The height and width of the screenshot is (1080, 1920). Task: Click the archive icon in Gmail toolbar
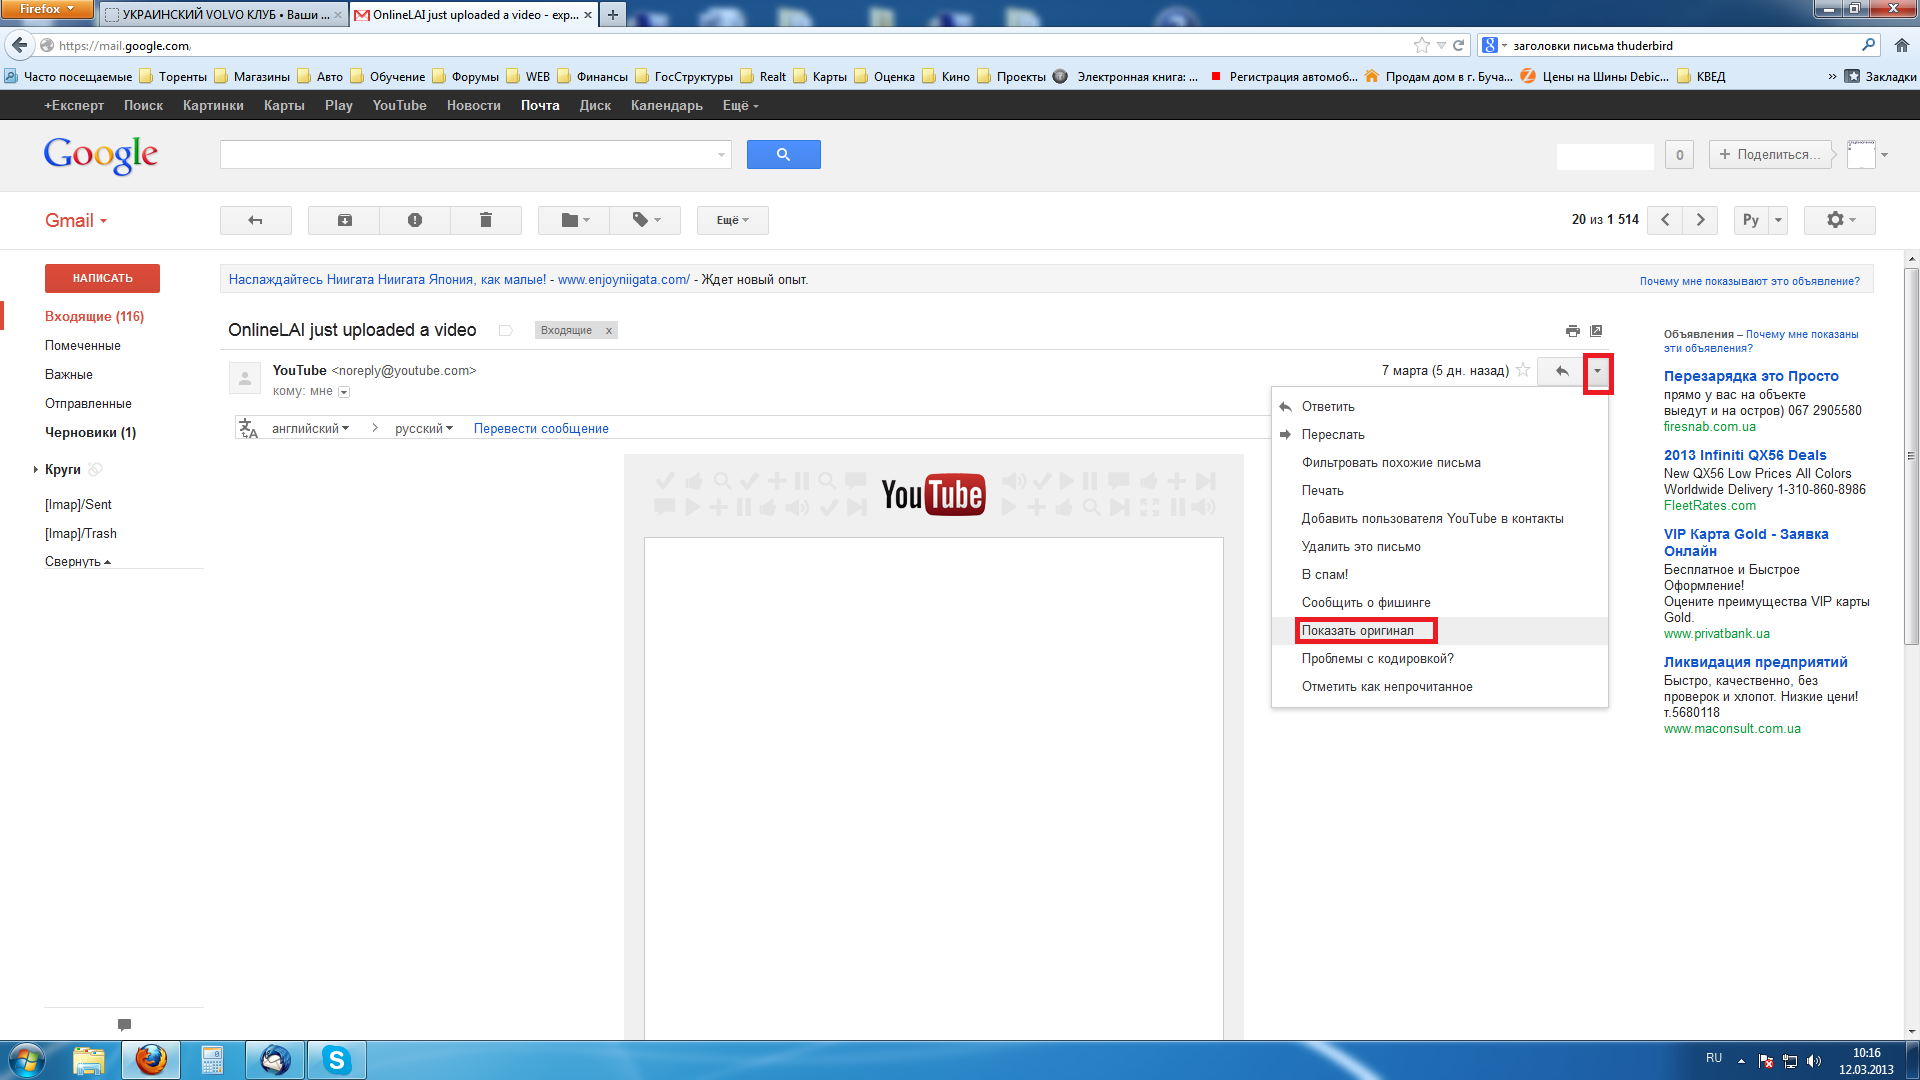(x=344, y=220)
